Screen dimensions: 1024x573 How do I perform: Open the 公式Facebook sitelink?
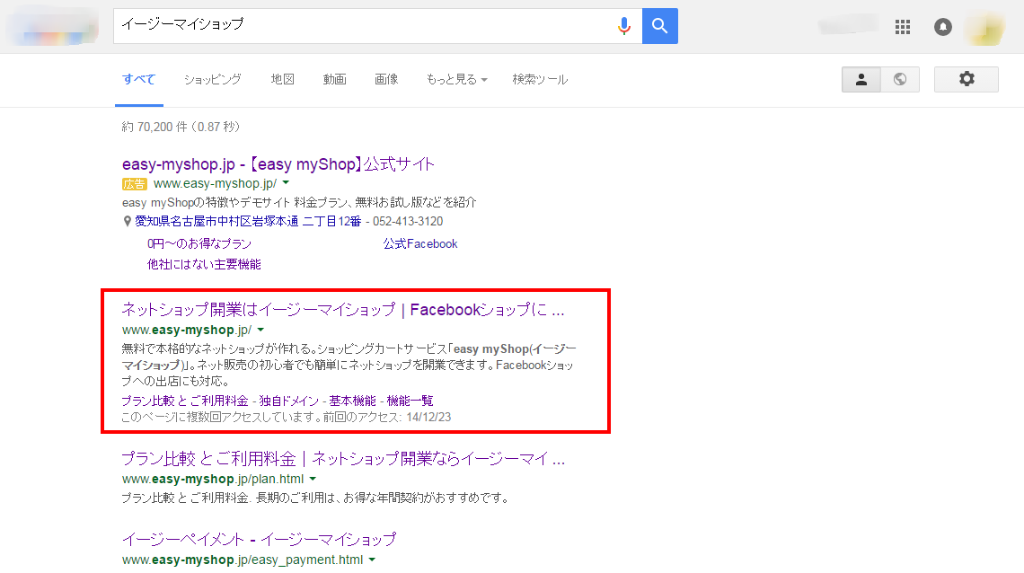420,244
